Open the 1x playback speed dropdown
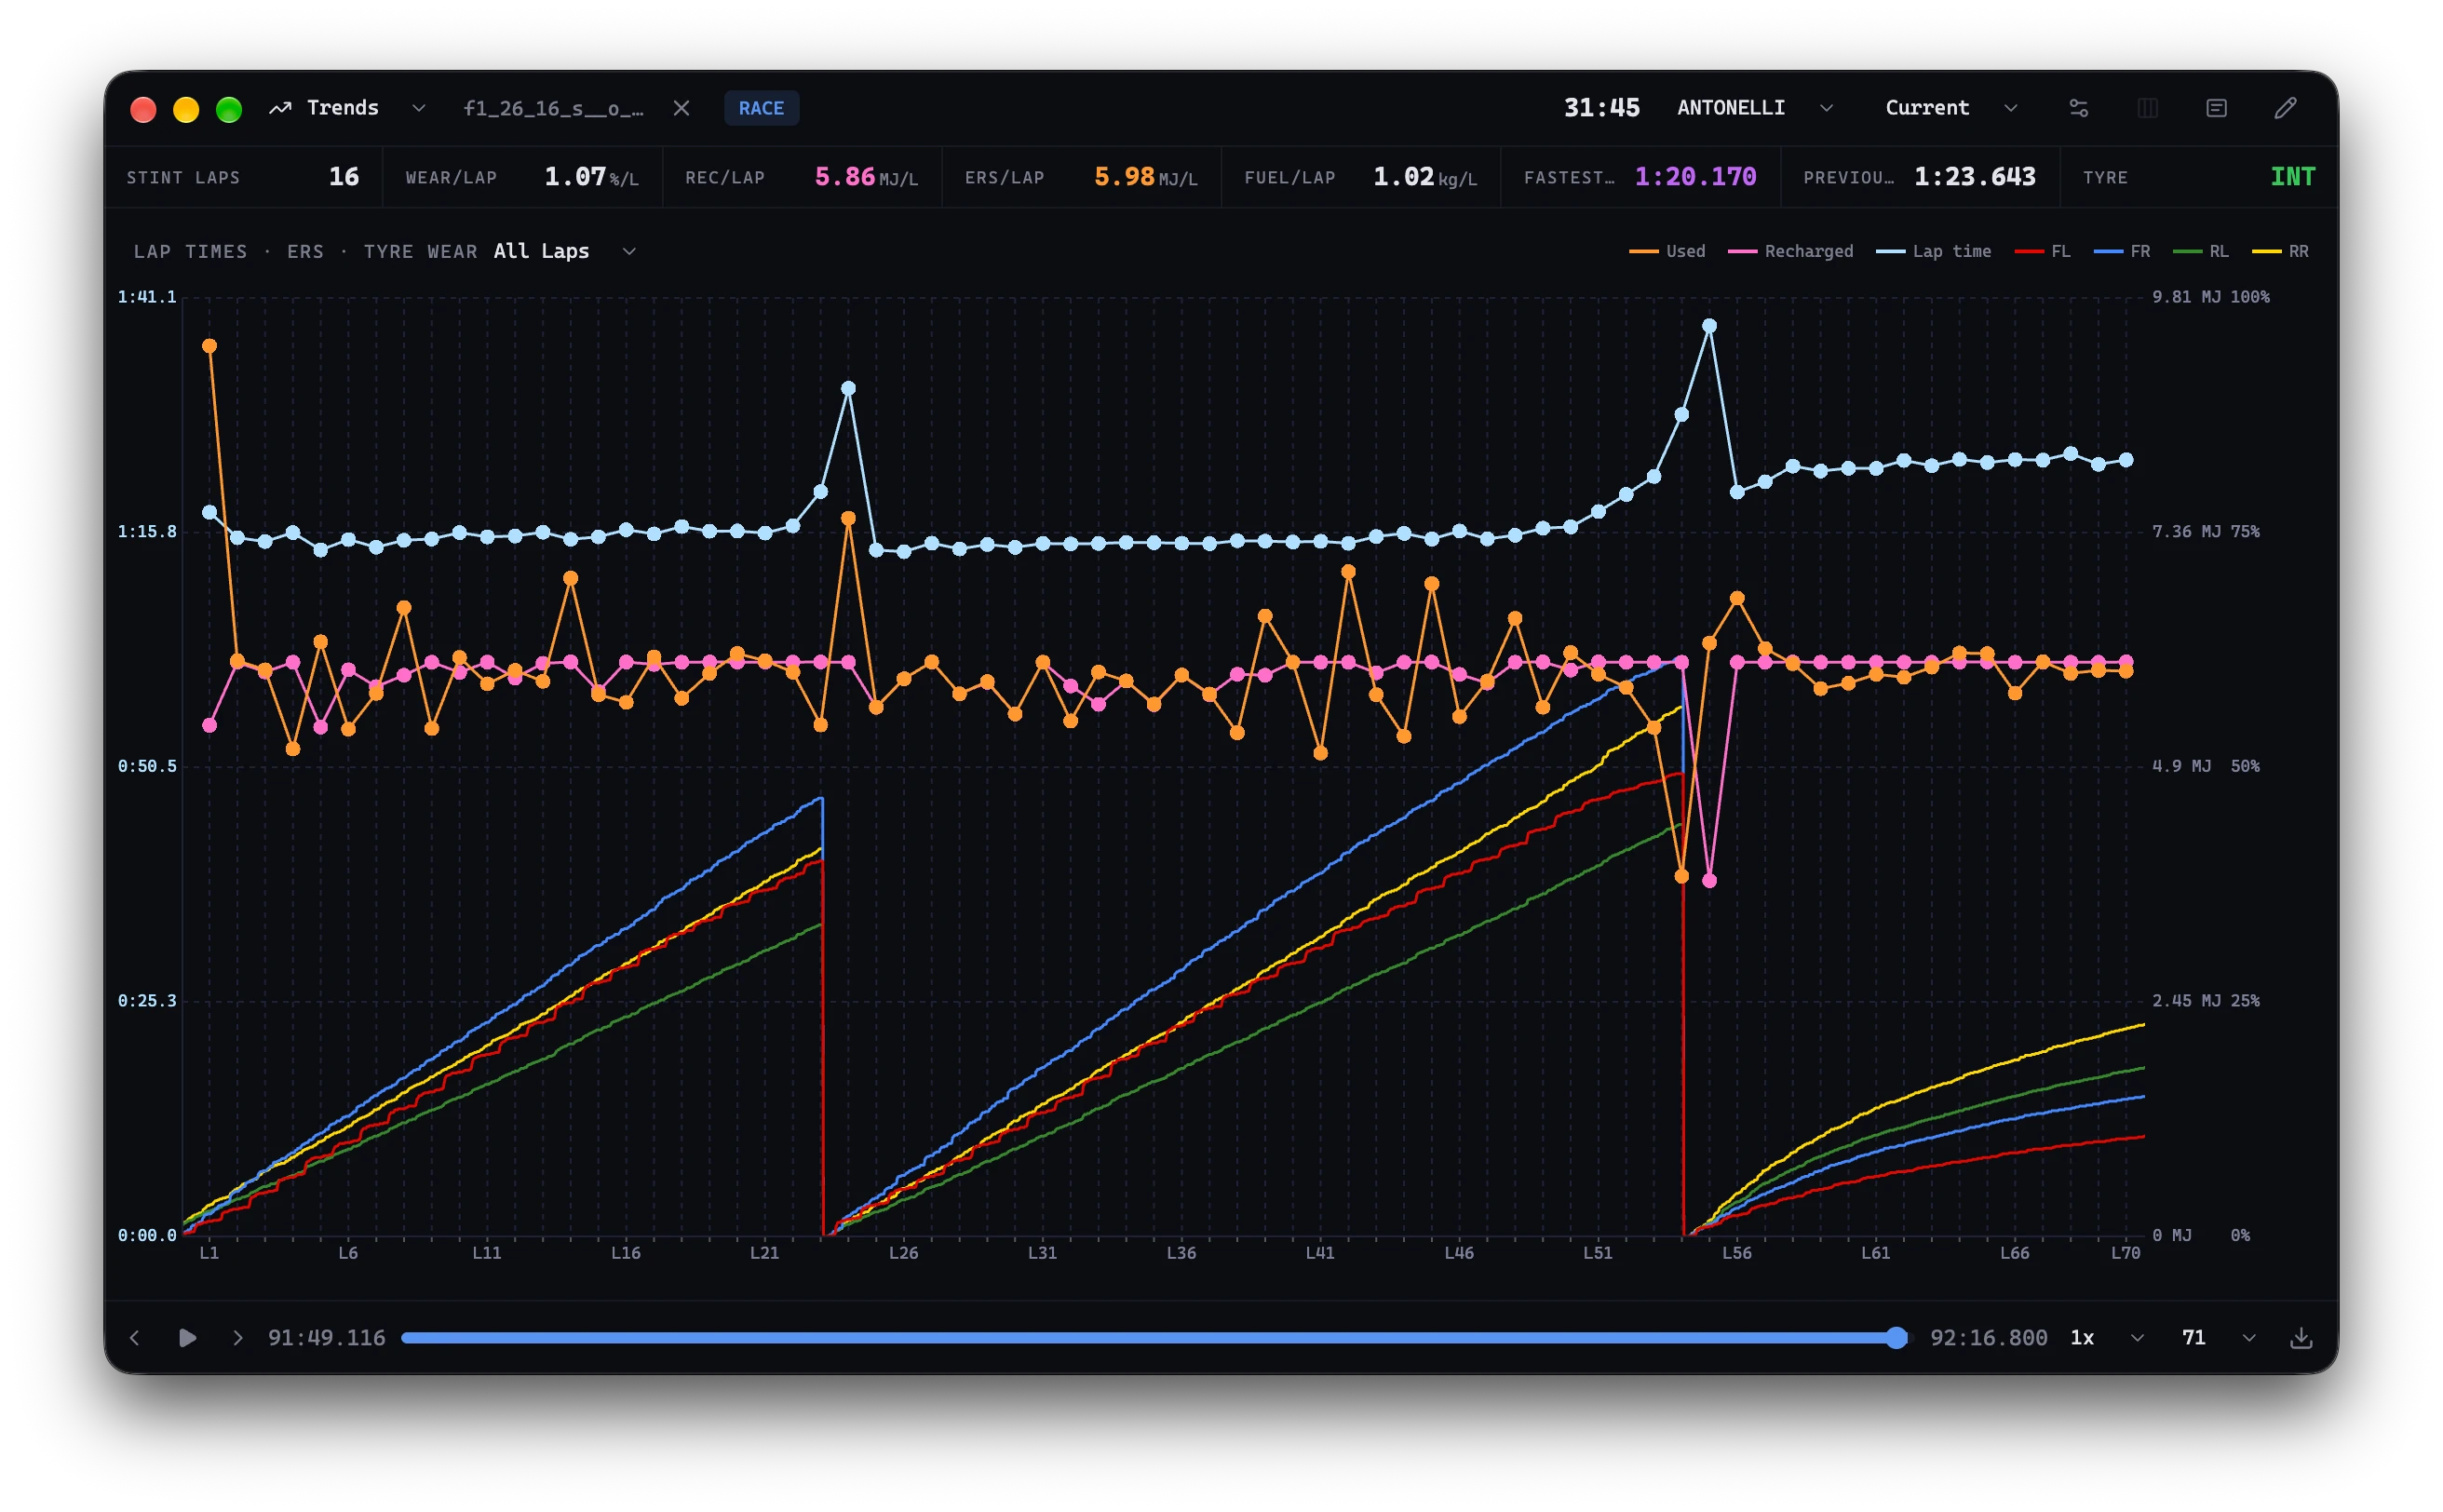The width and height of the screenshot is (2443, 1512). (x=2107, y=1338)
